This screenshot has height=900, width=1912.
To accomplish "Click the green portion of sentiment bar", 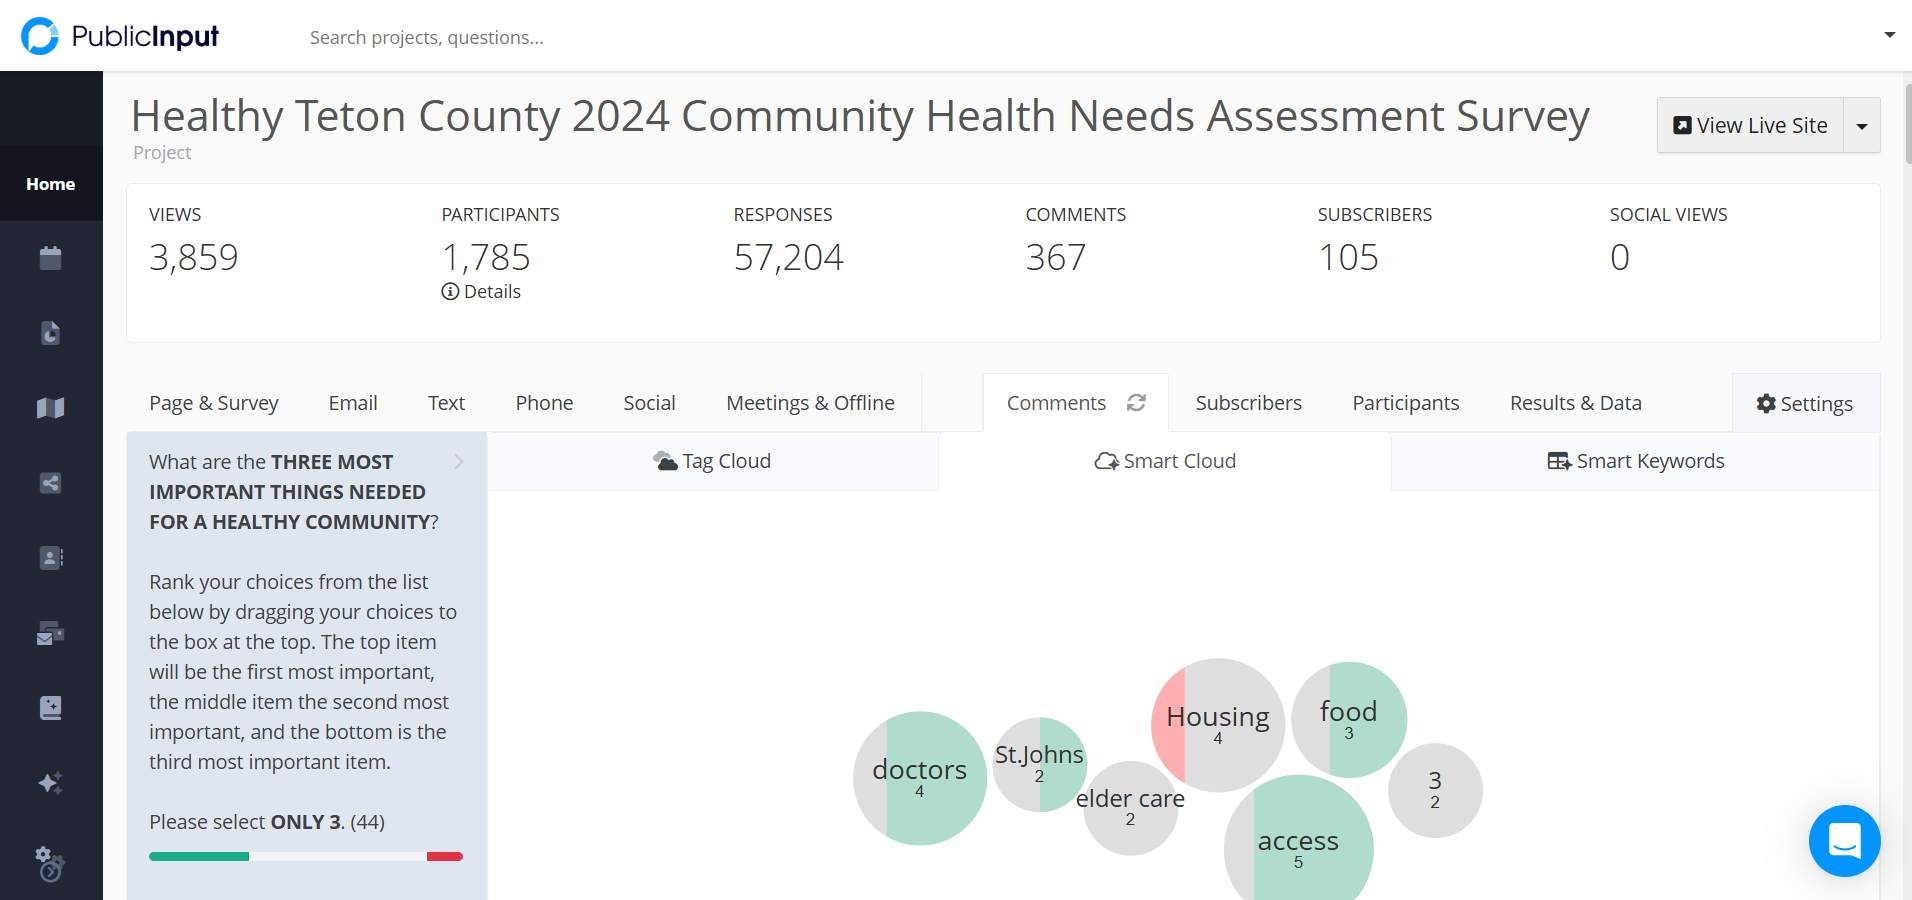I will coord(198,856).
